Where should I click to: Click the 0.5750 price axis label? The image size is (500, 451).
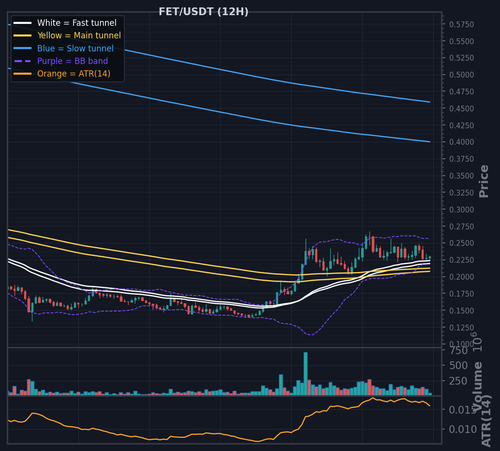pyautogui.click(x=461, y=24)
